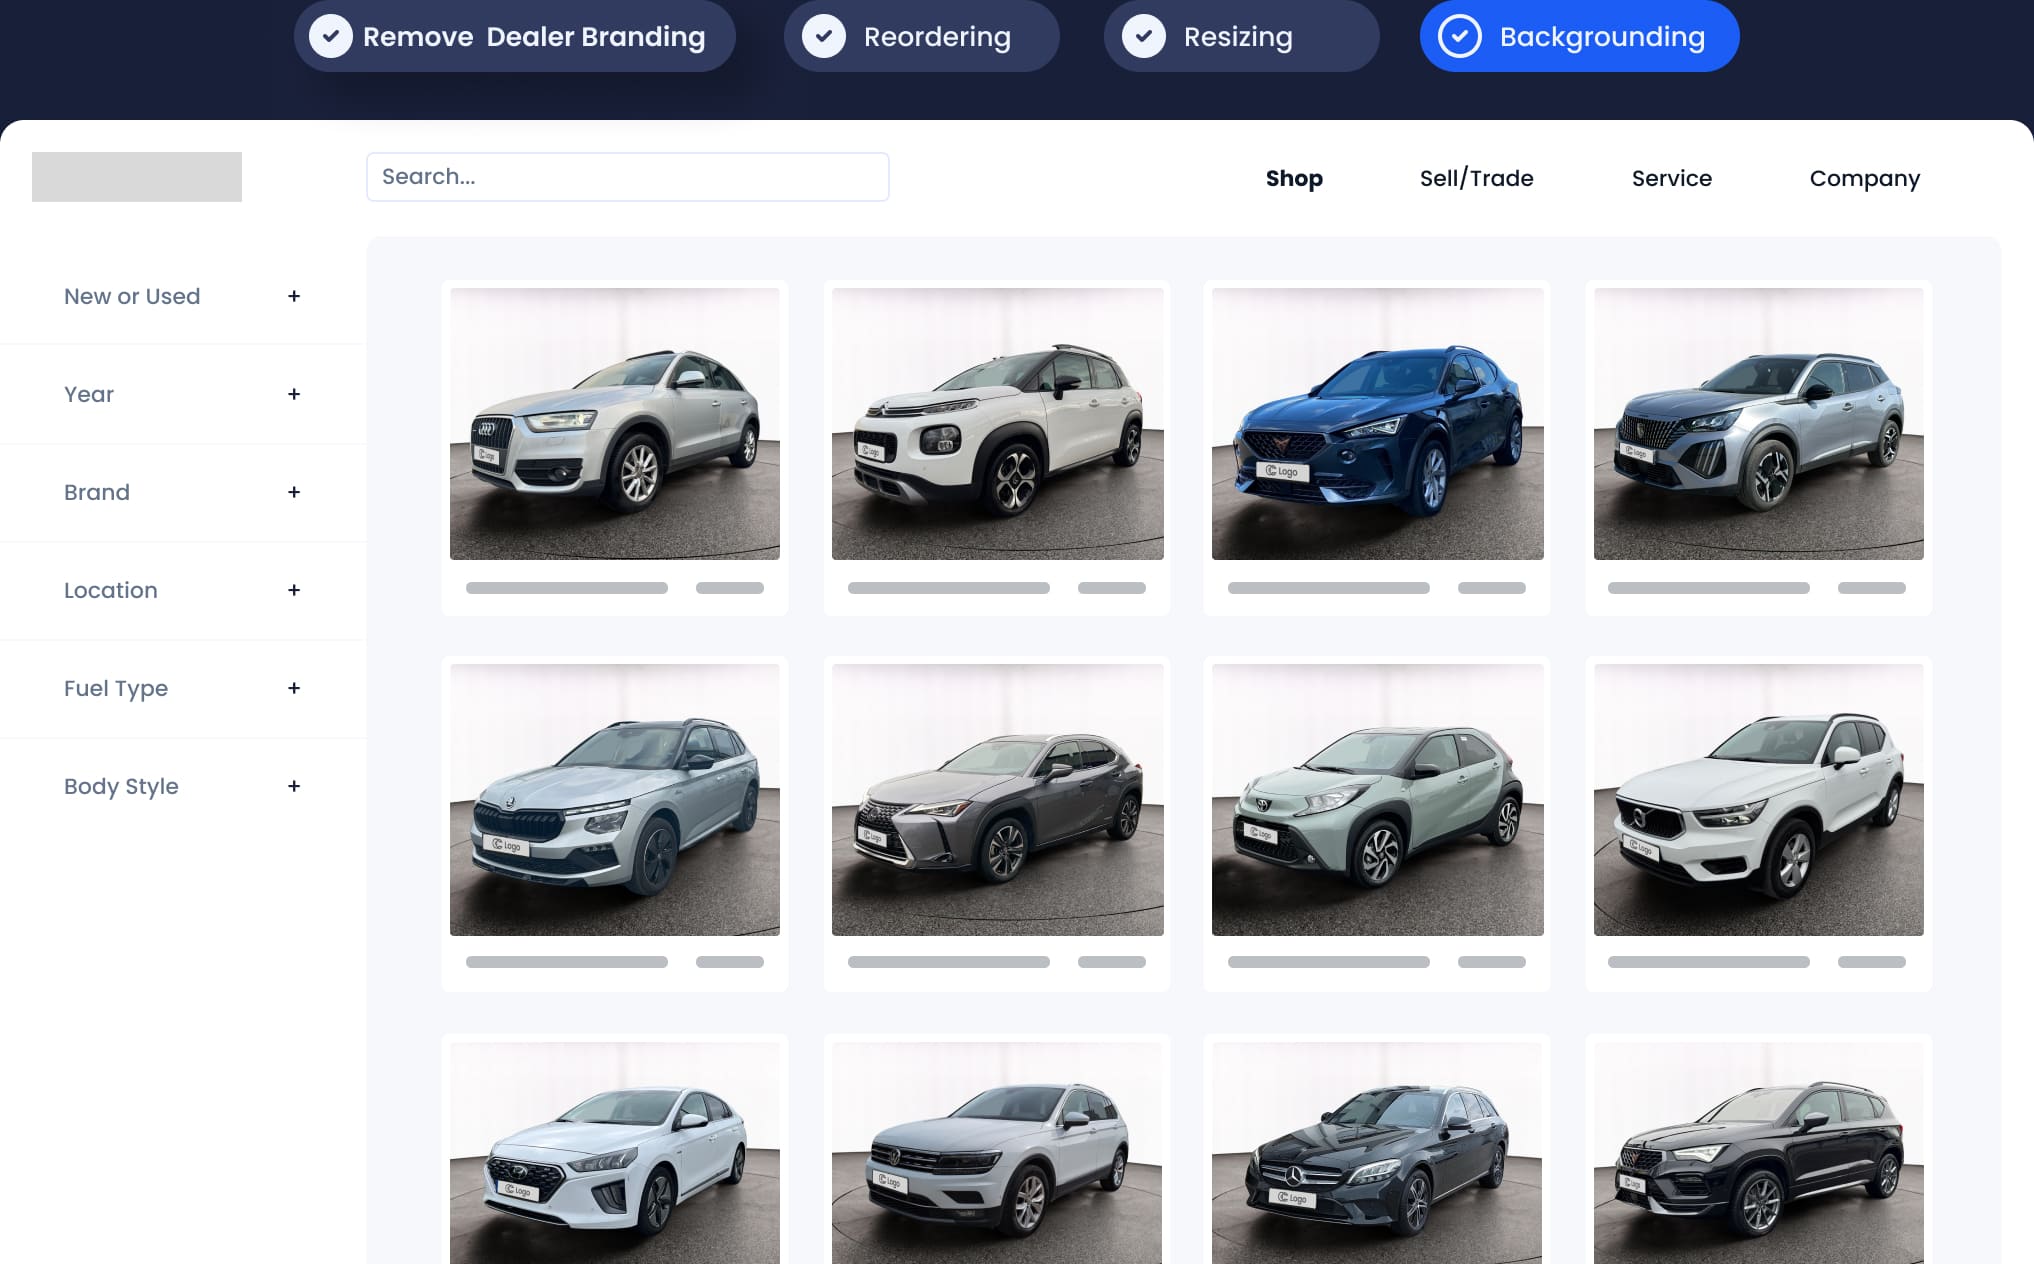The width and height of the screenshot is (2034, 1264).
Task: Open the white Volvo XC40 photo
Action: [x=1759, y=800]
